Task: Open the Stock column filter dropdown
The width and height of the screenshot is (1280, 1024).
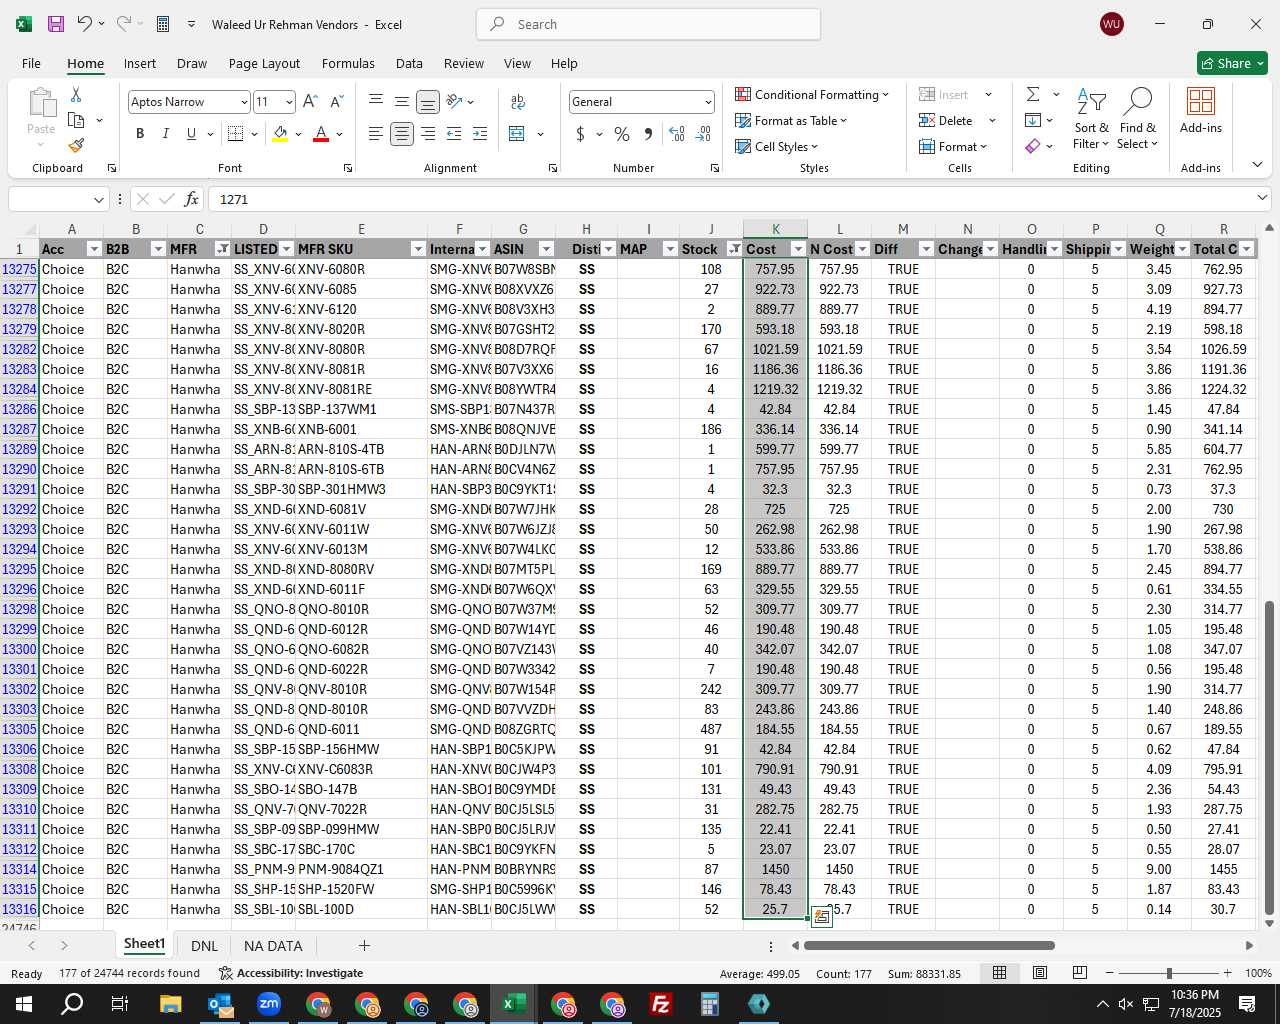Action: coord(734,249)
